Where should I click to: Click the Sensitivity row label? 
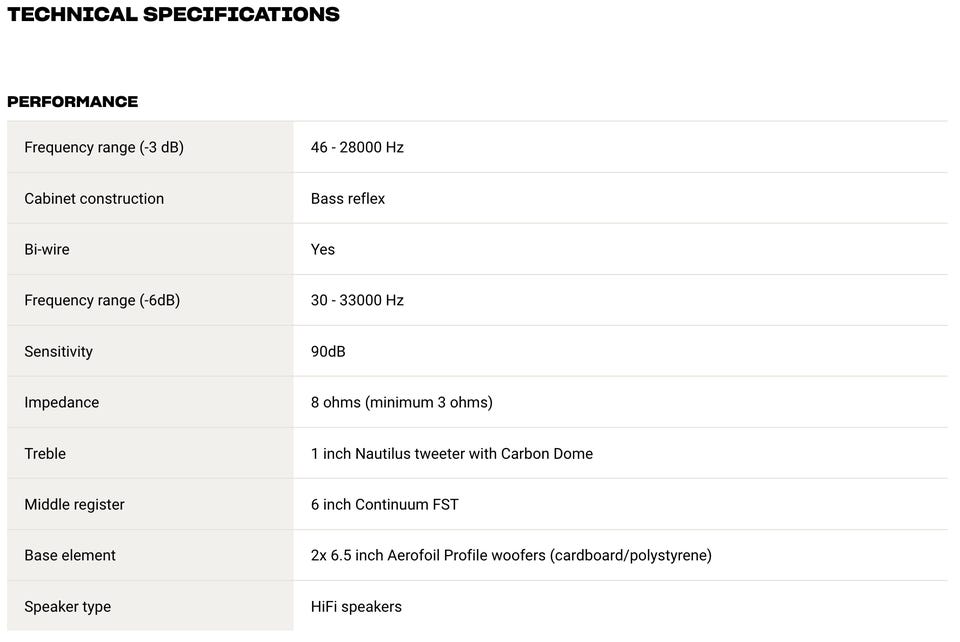(x=58, y=351)
